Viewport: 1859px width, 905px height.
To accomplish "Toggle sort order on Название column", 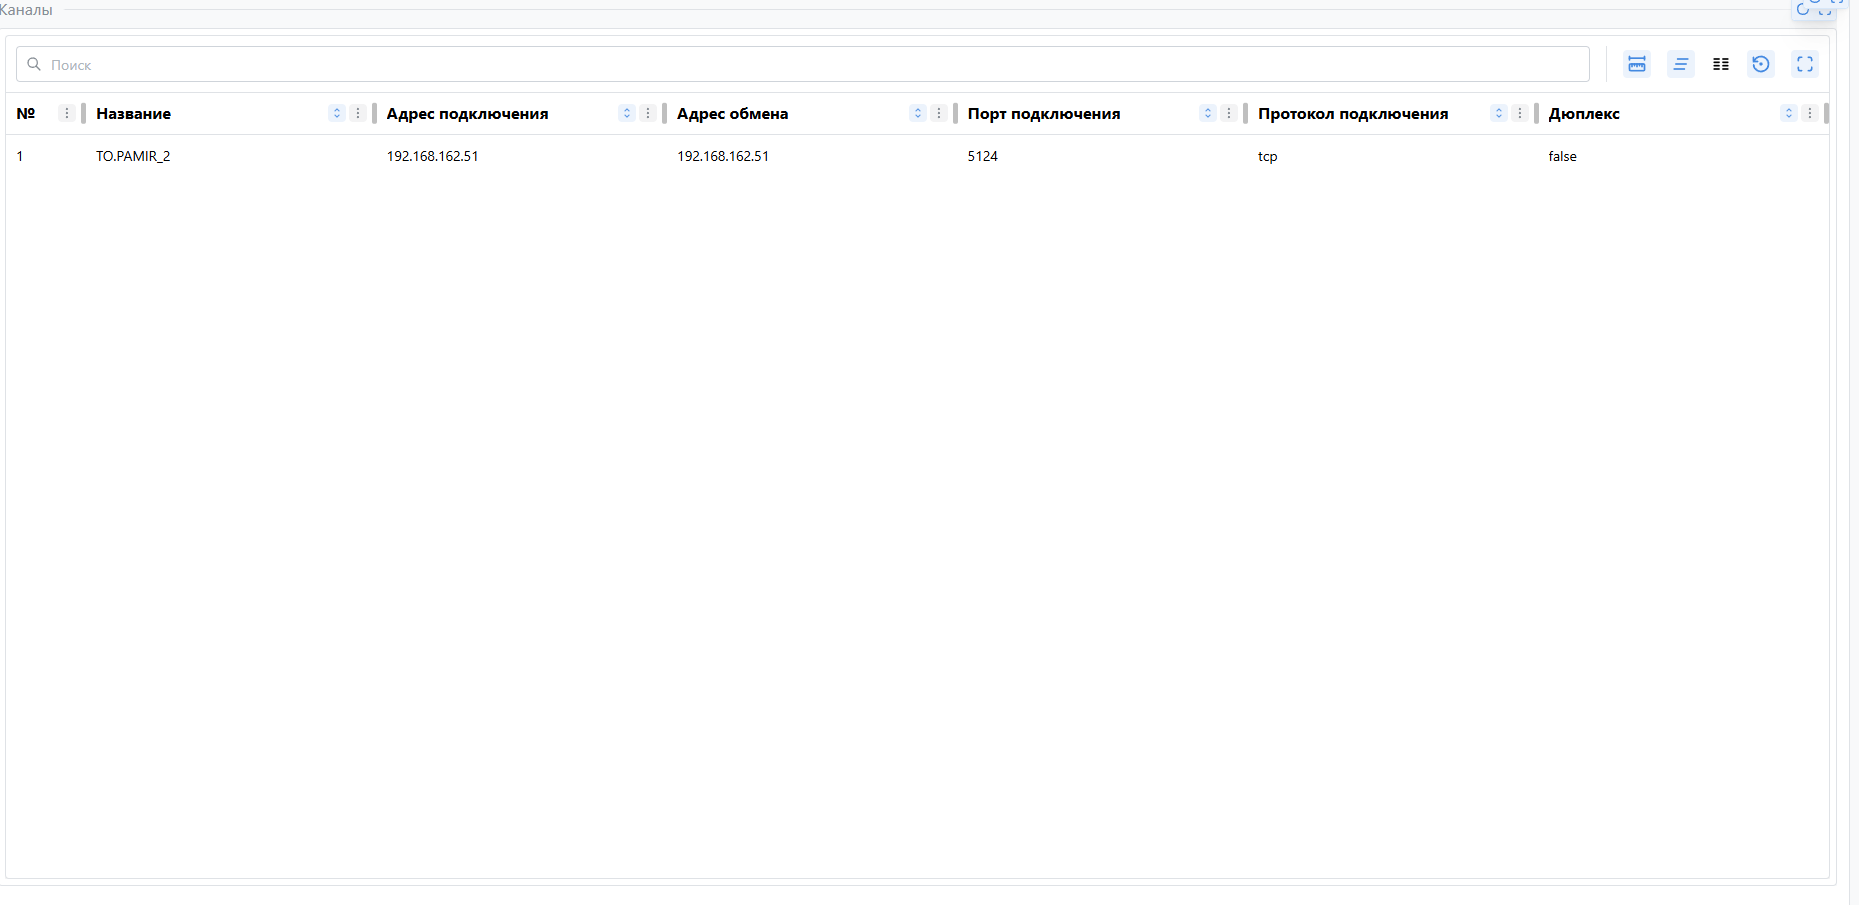I will pyautogui.click(x=337, y=113).
